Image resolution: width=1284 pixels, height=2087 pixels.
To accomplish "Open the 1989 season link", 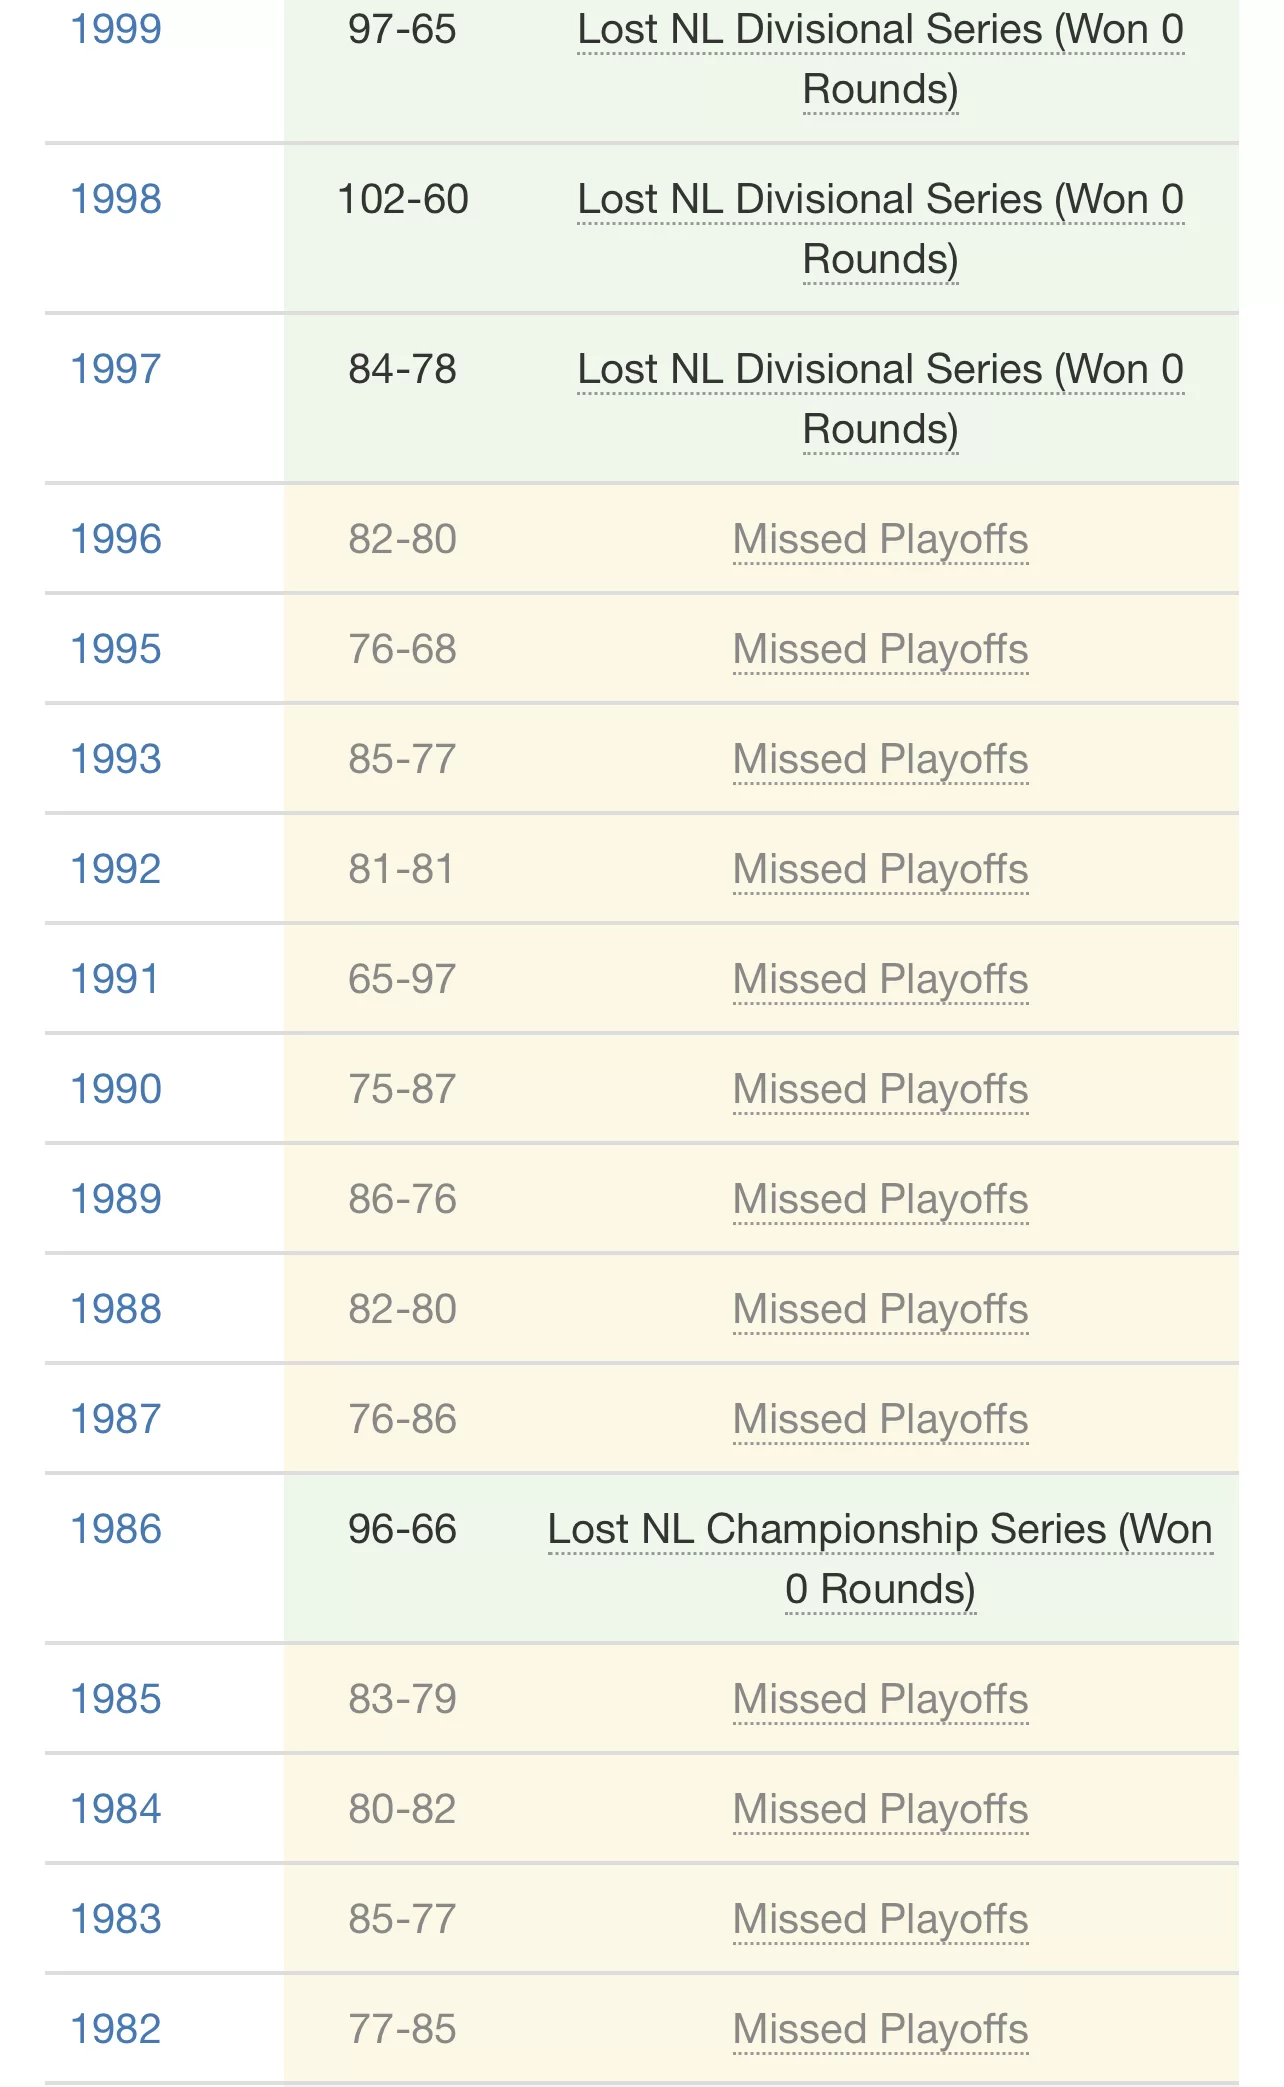I will point(116,1199).
